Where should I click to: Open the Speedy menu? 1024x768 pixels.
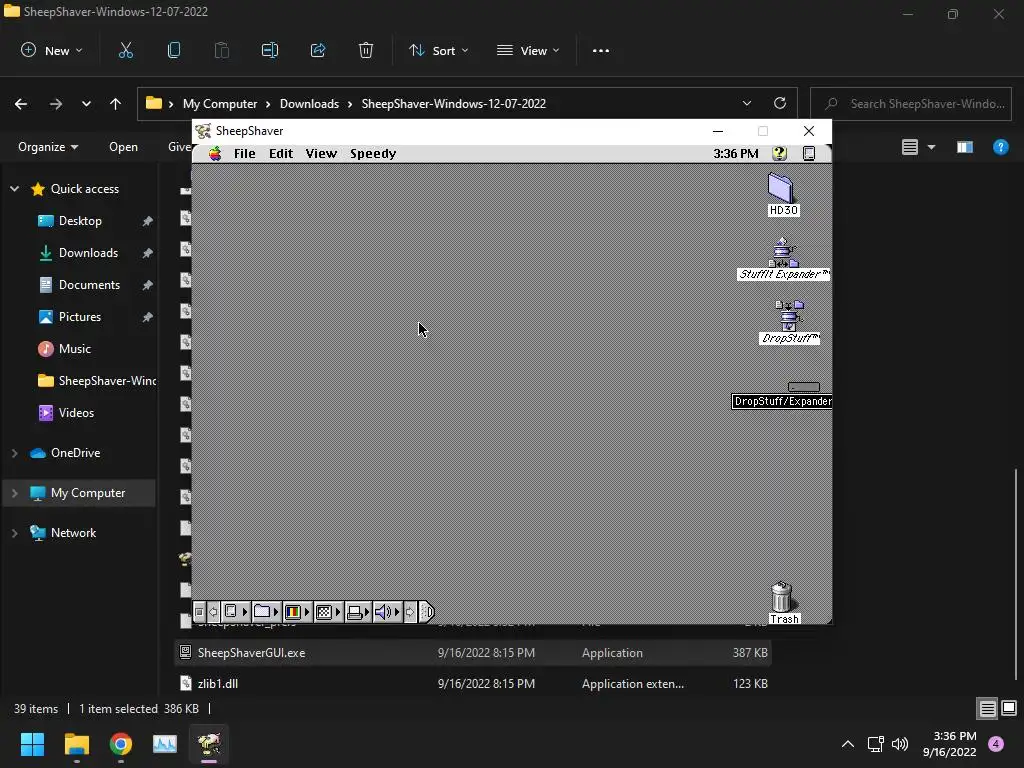[373, 153]
